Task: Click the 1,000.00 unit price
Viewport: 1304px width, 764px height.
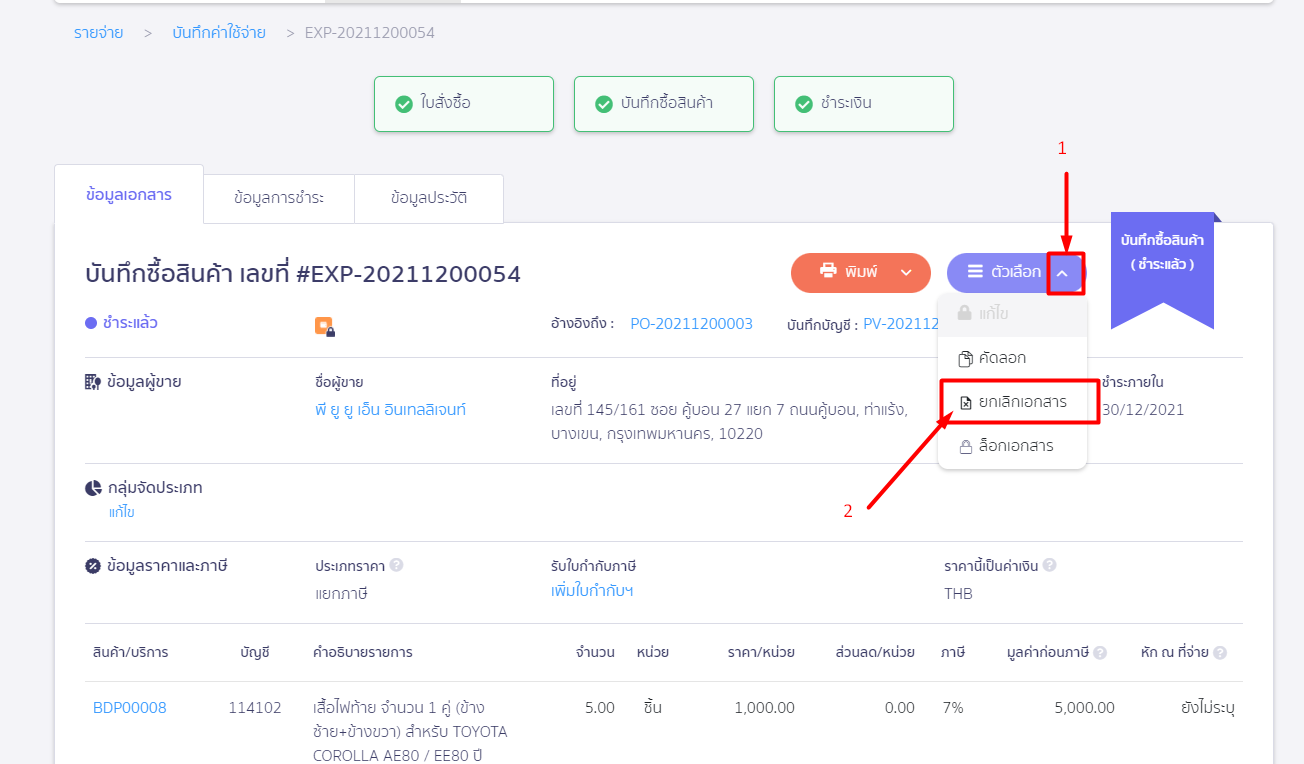Action: pyautogui.click(x=764, y=708)
